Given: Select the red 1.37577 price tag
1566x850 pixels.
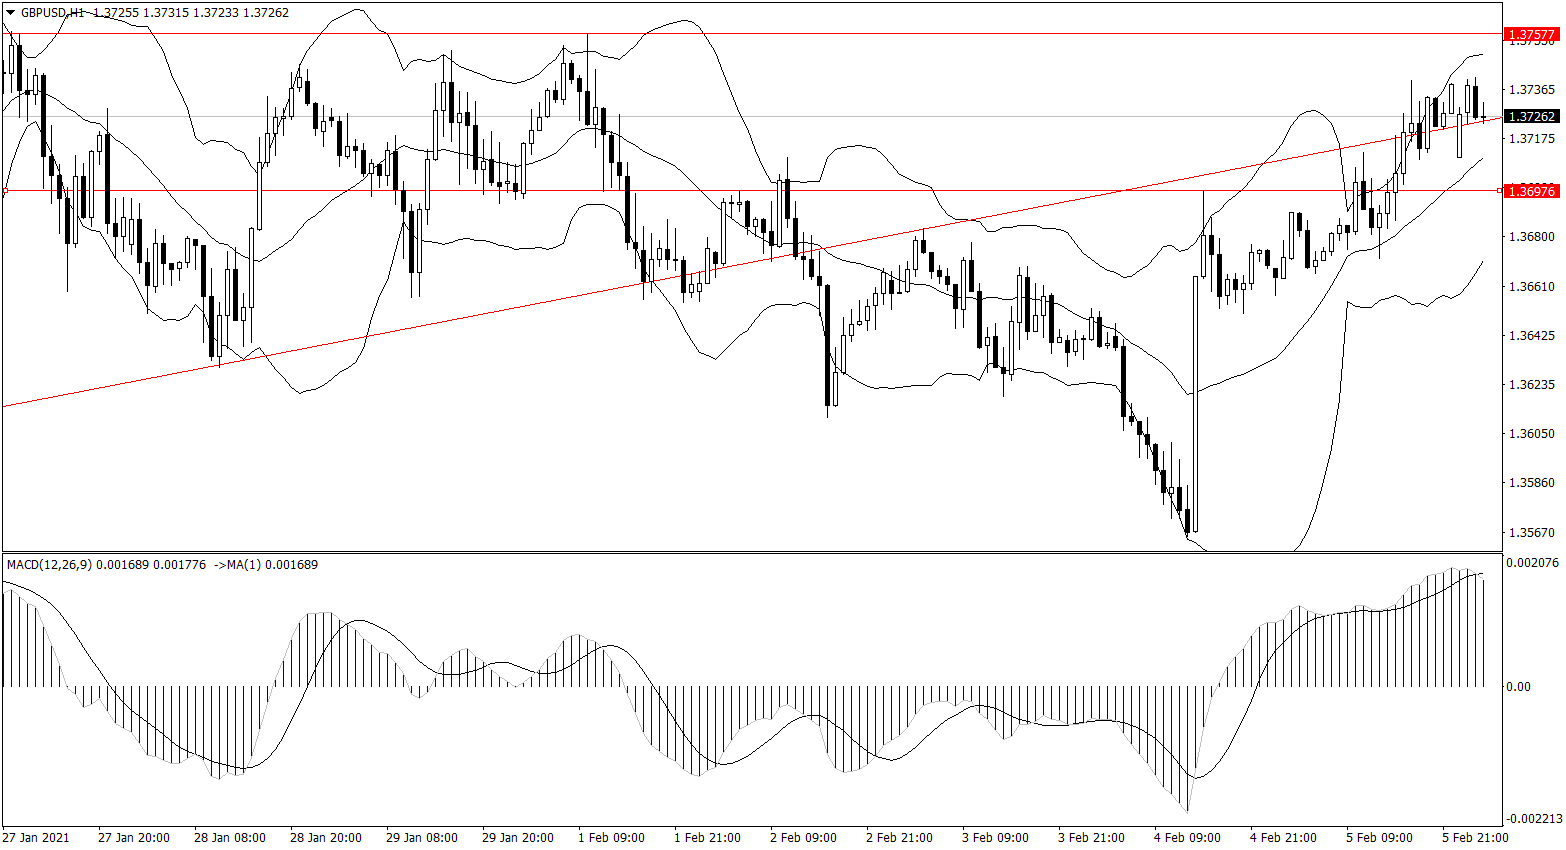Looking at the screenshot, I should tap(1531, 35).
